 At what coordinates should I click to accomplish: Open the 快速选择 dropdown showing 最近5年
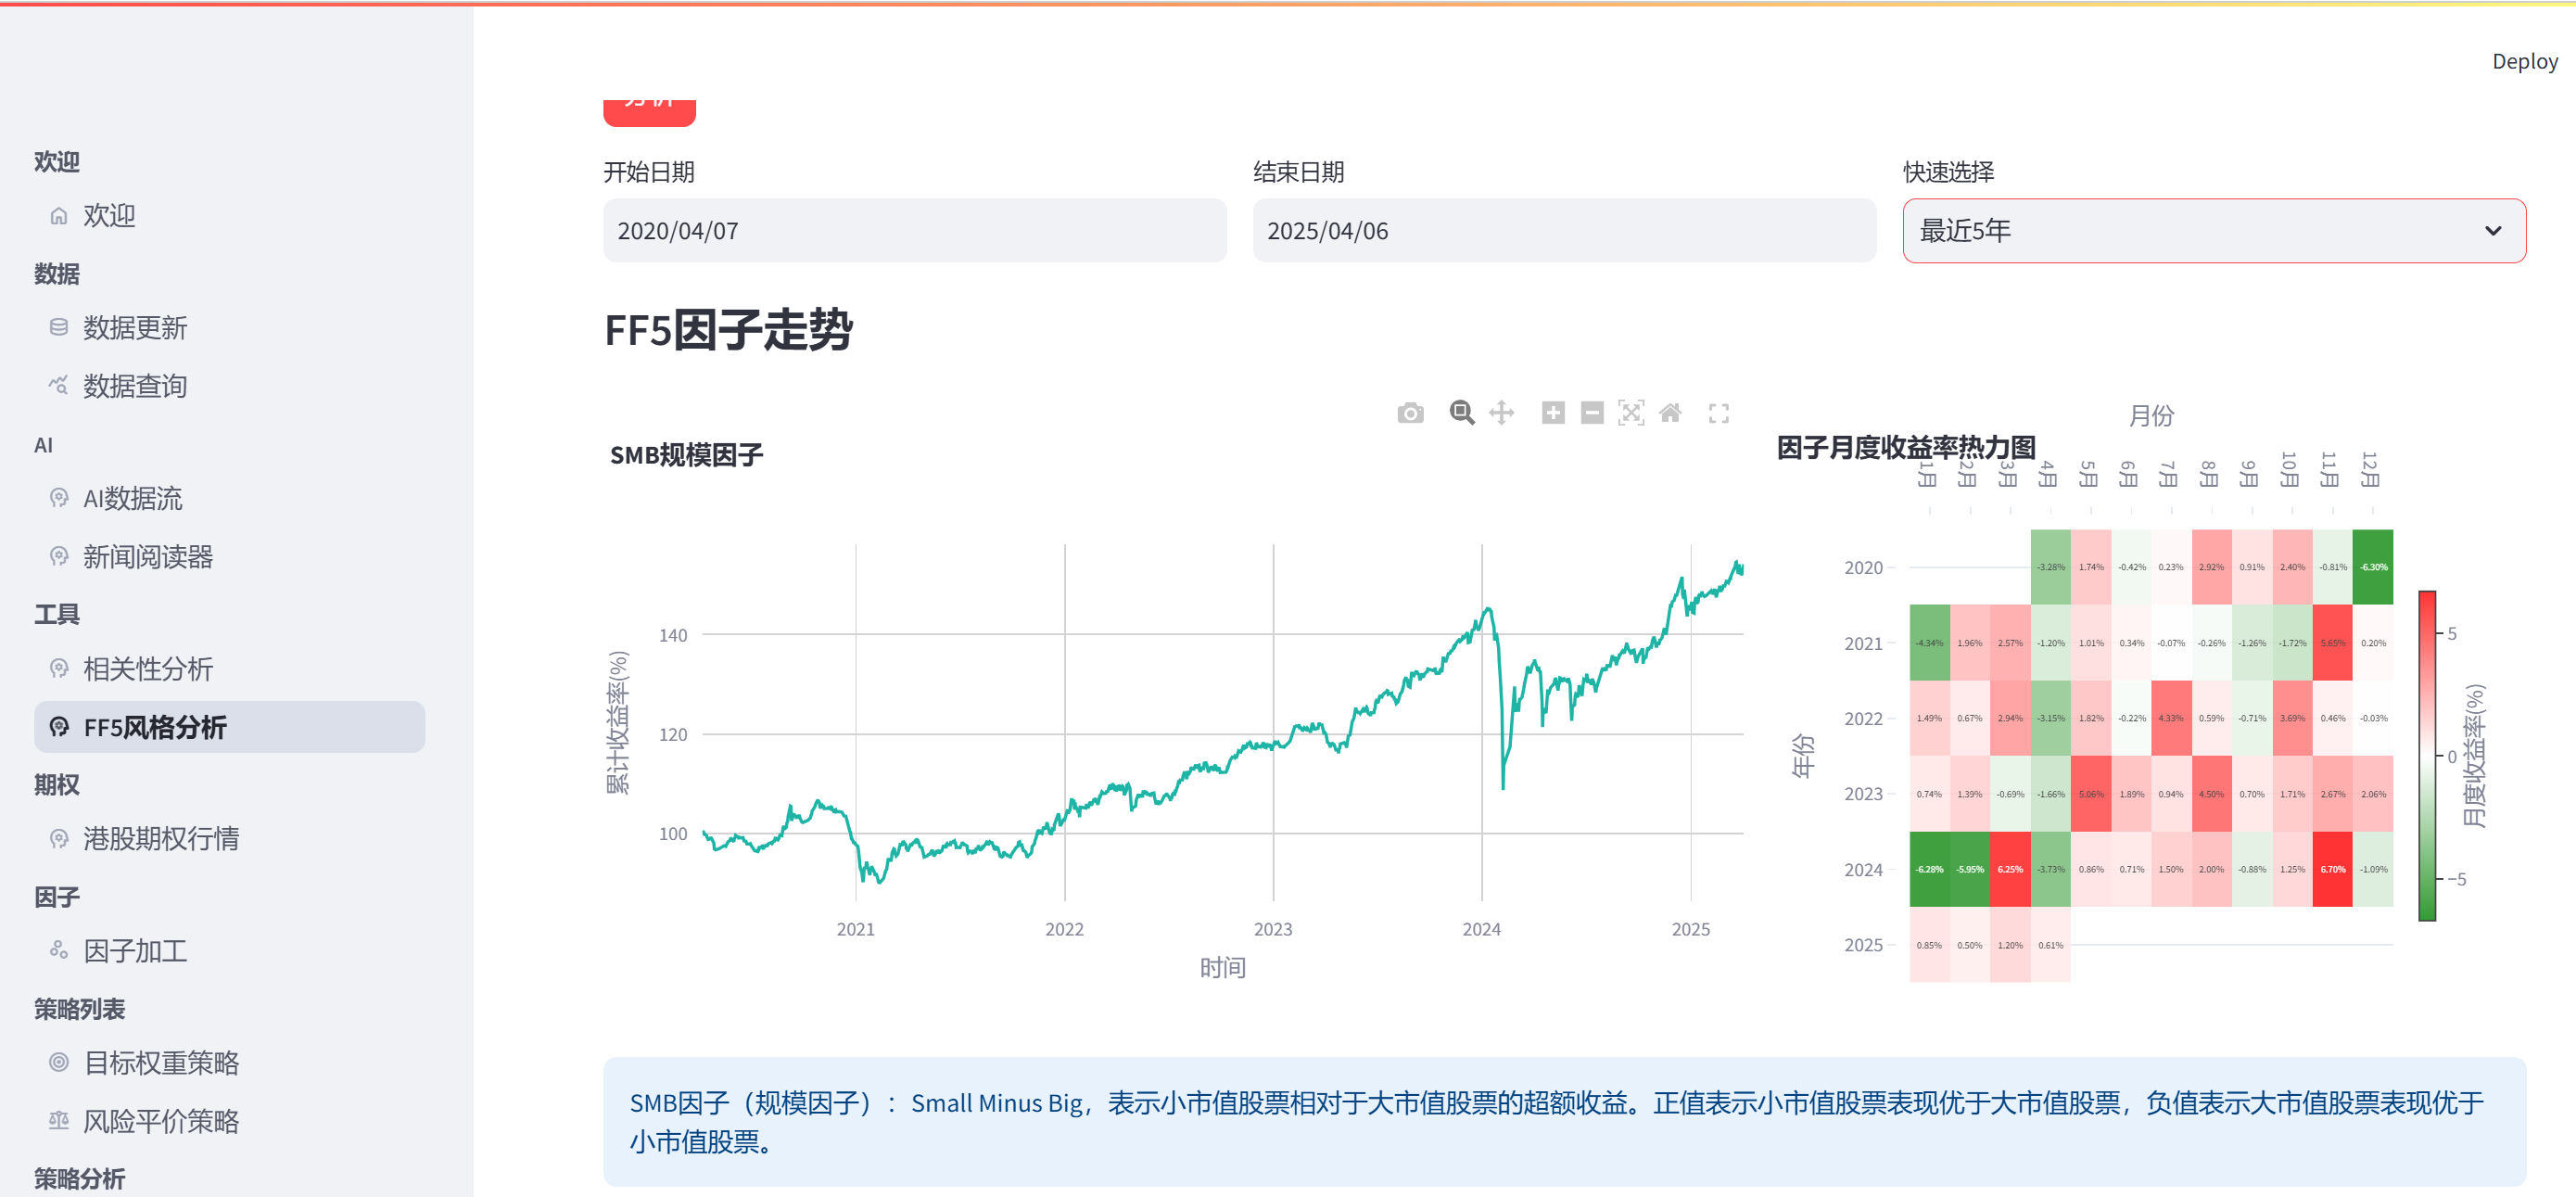tap(2213, 231)
